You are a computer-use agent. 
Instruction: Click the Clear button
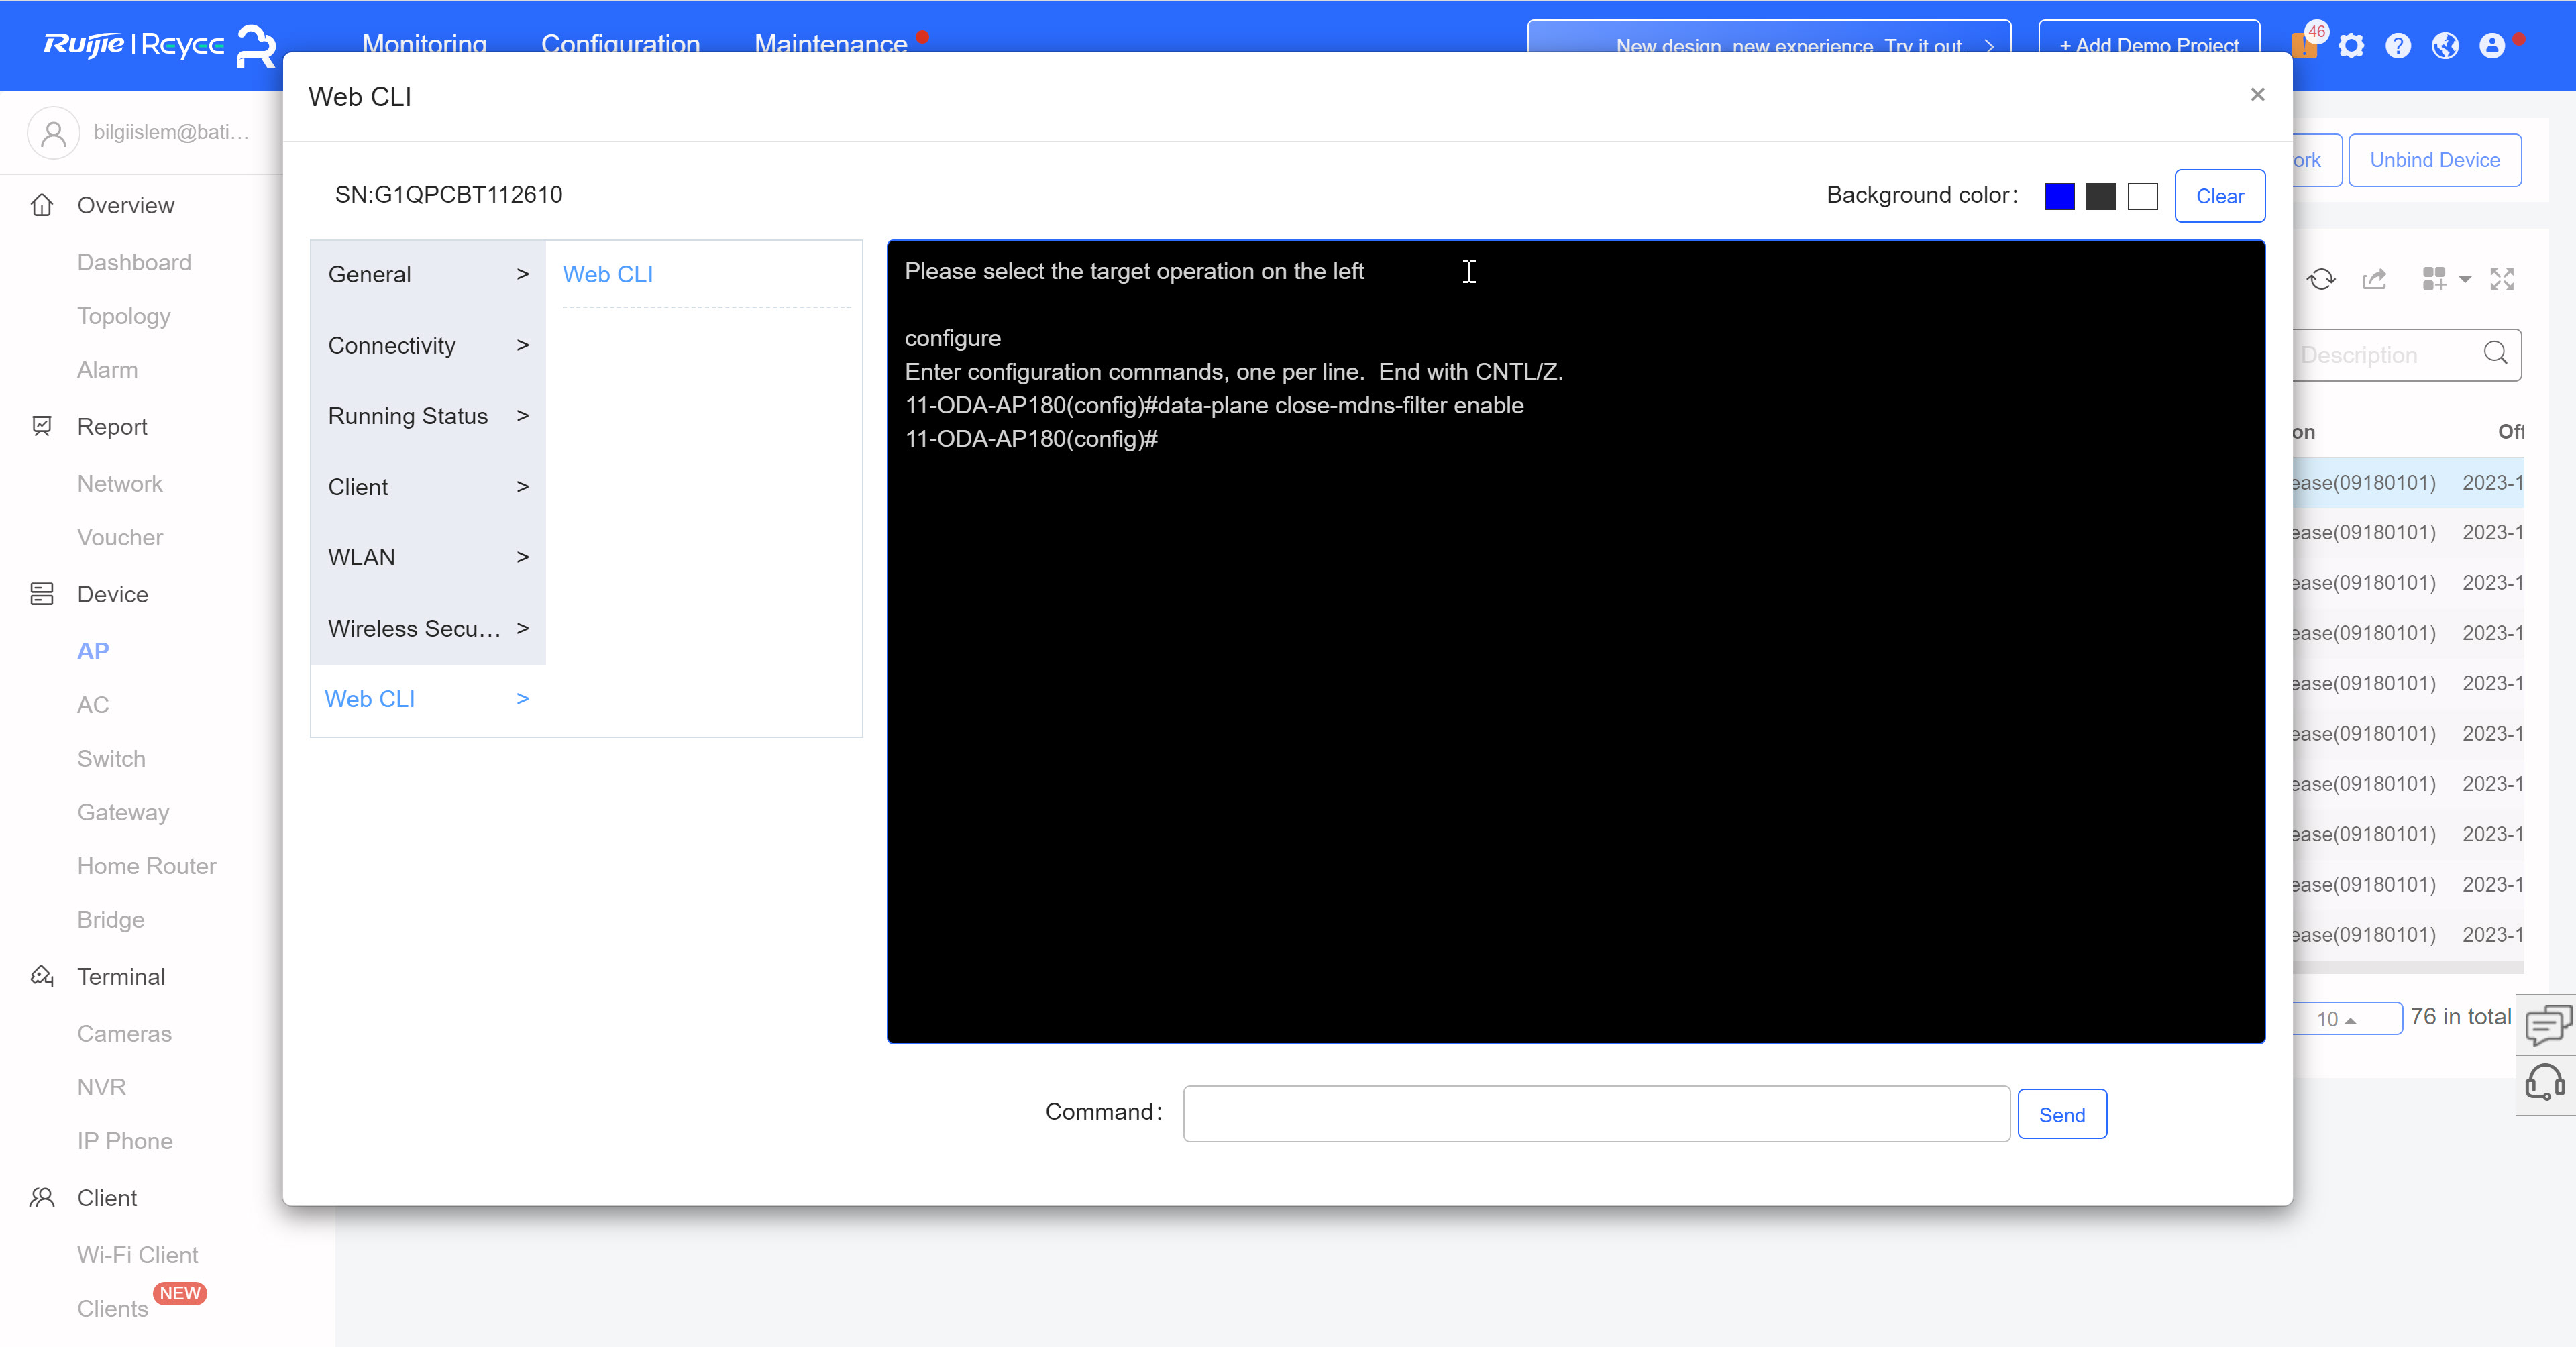tap(2219, 196)
